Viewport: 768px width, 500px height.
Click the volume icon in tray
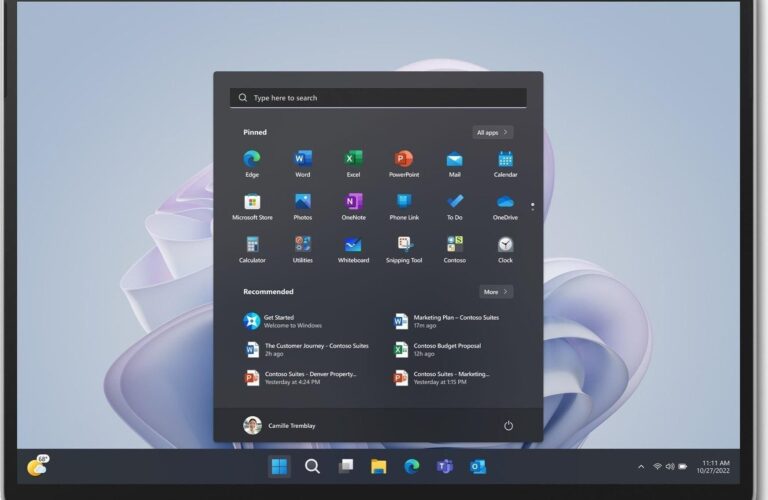670,467
